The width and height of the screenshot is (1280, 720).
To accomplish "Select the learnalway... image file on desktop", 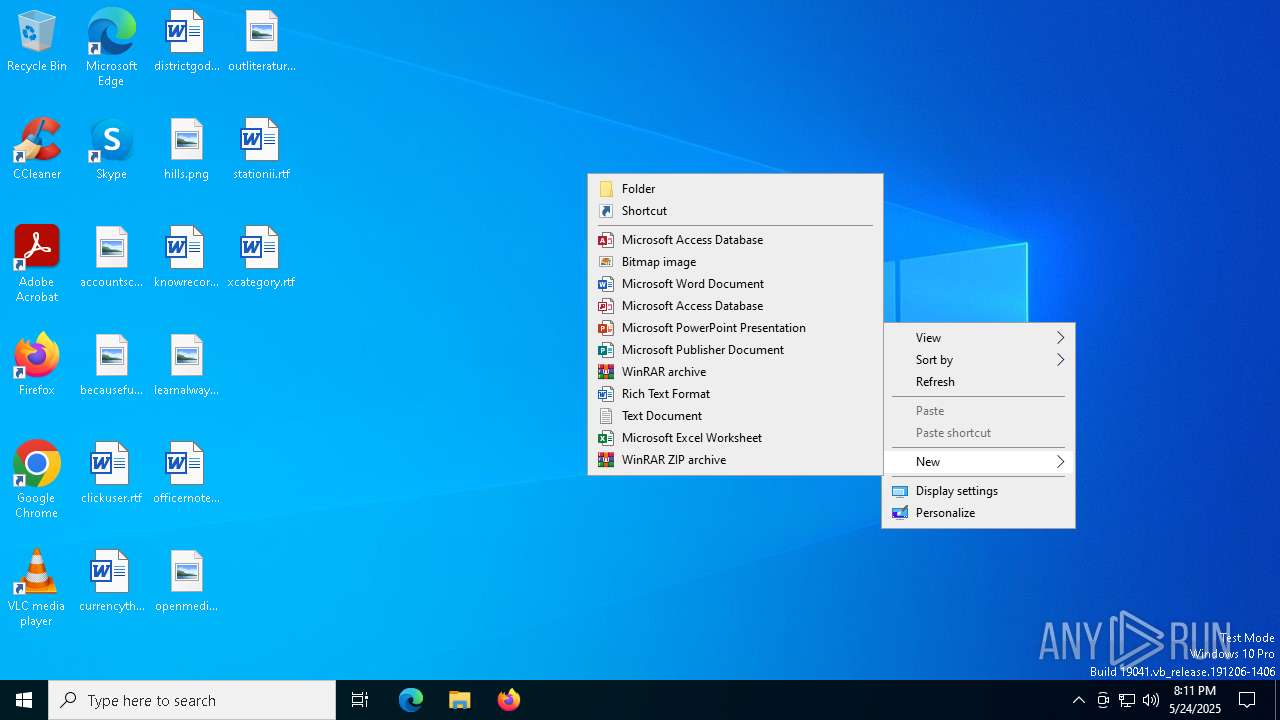I will (186, 366).
